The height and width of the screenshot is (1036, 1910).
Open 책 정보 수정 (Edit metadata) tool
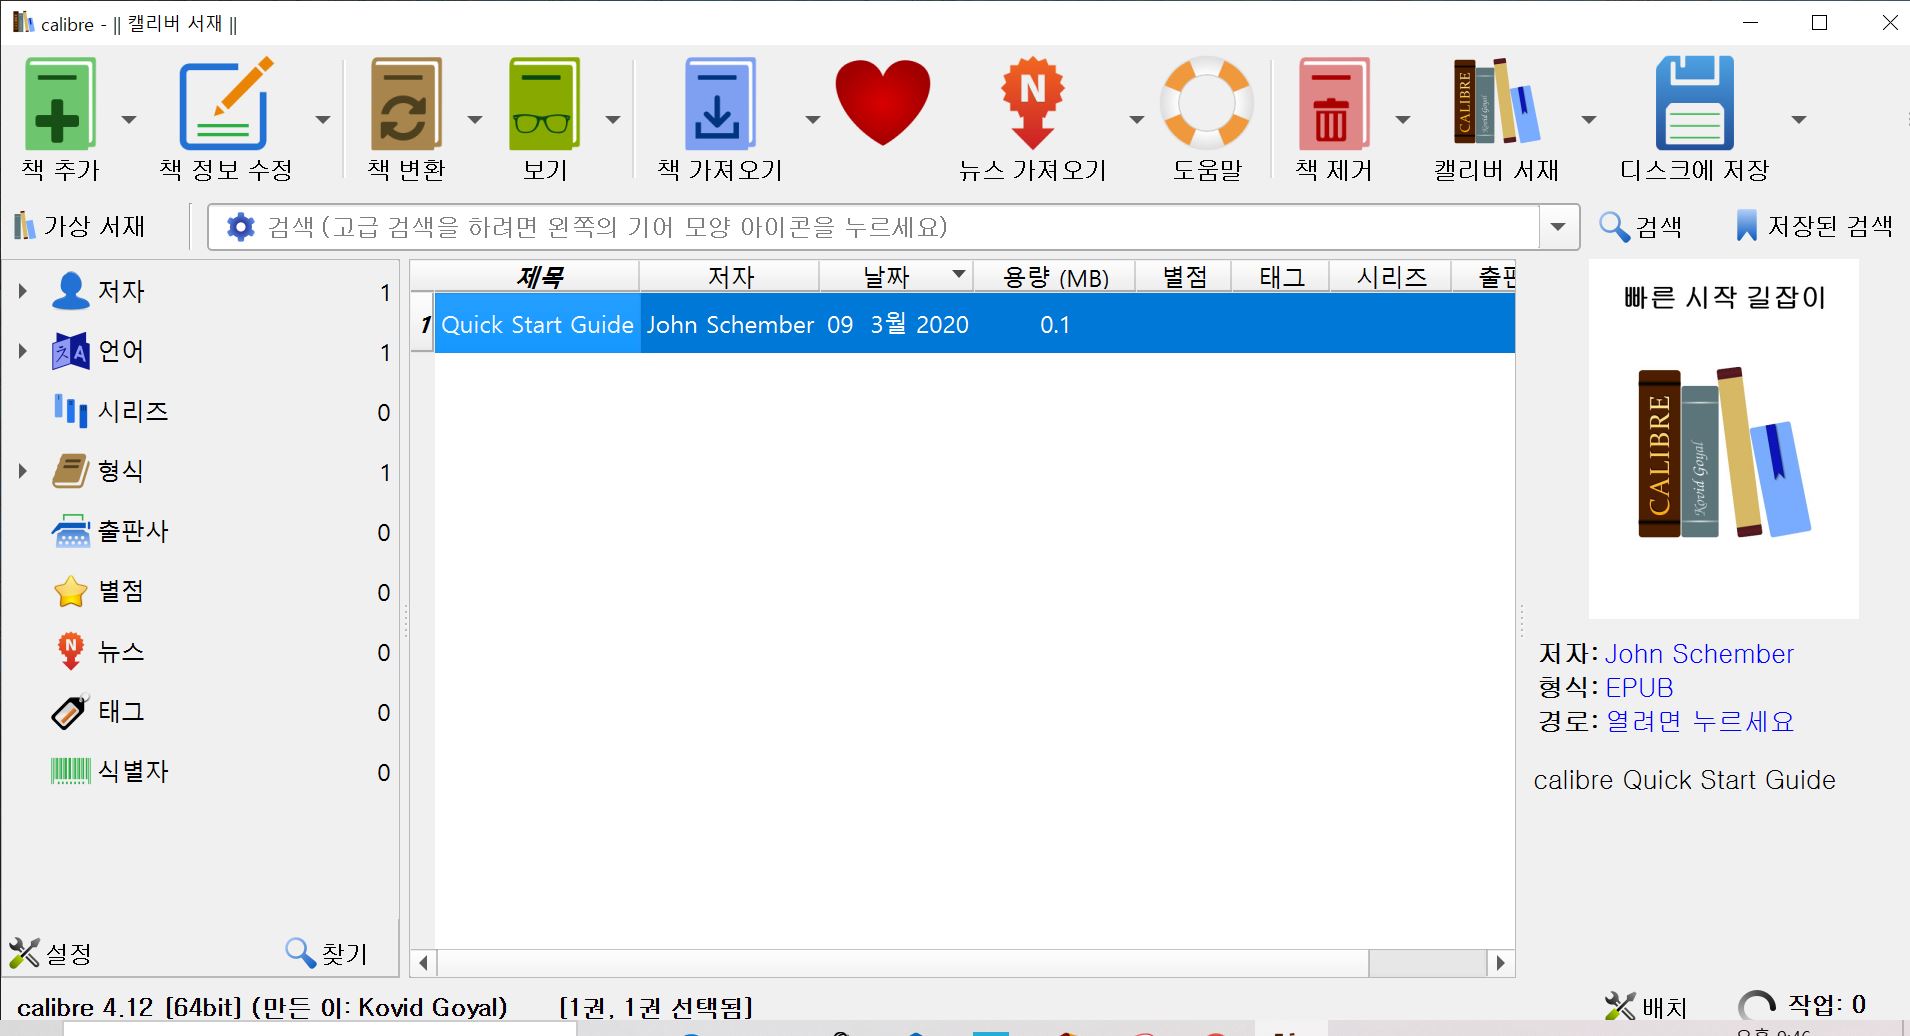[226, 104]
